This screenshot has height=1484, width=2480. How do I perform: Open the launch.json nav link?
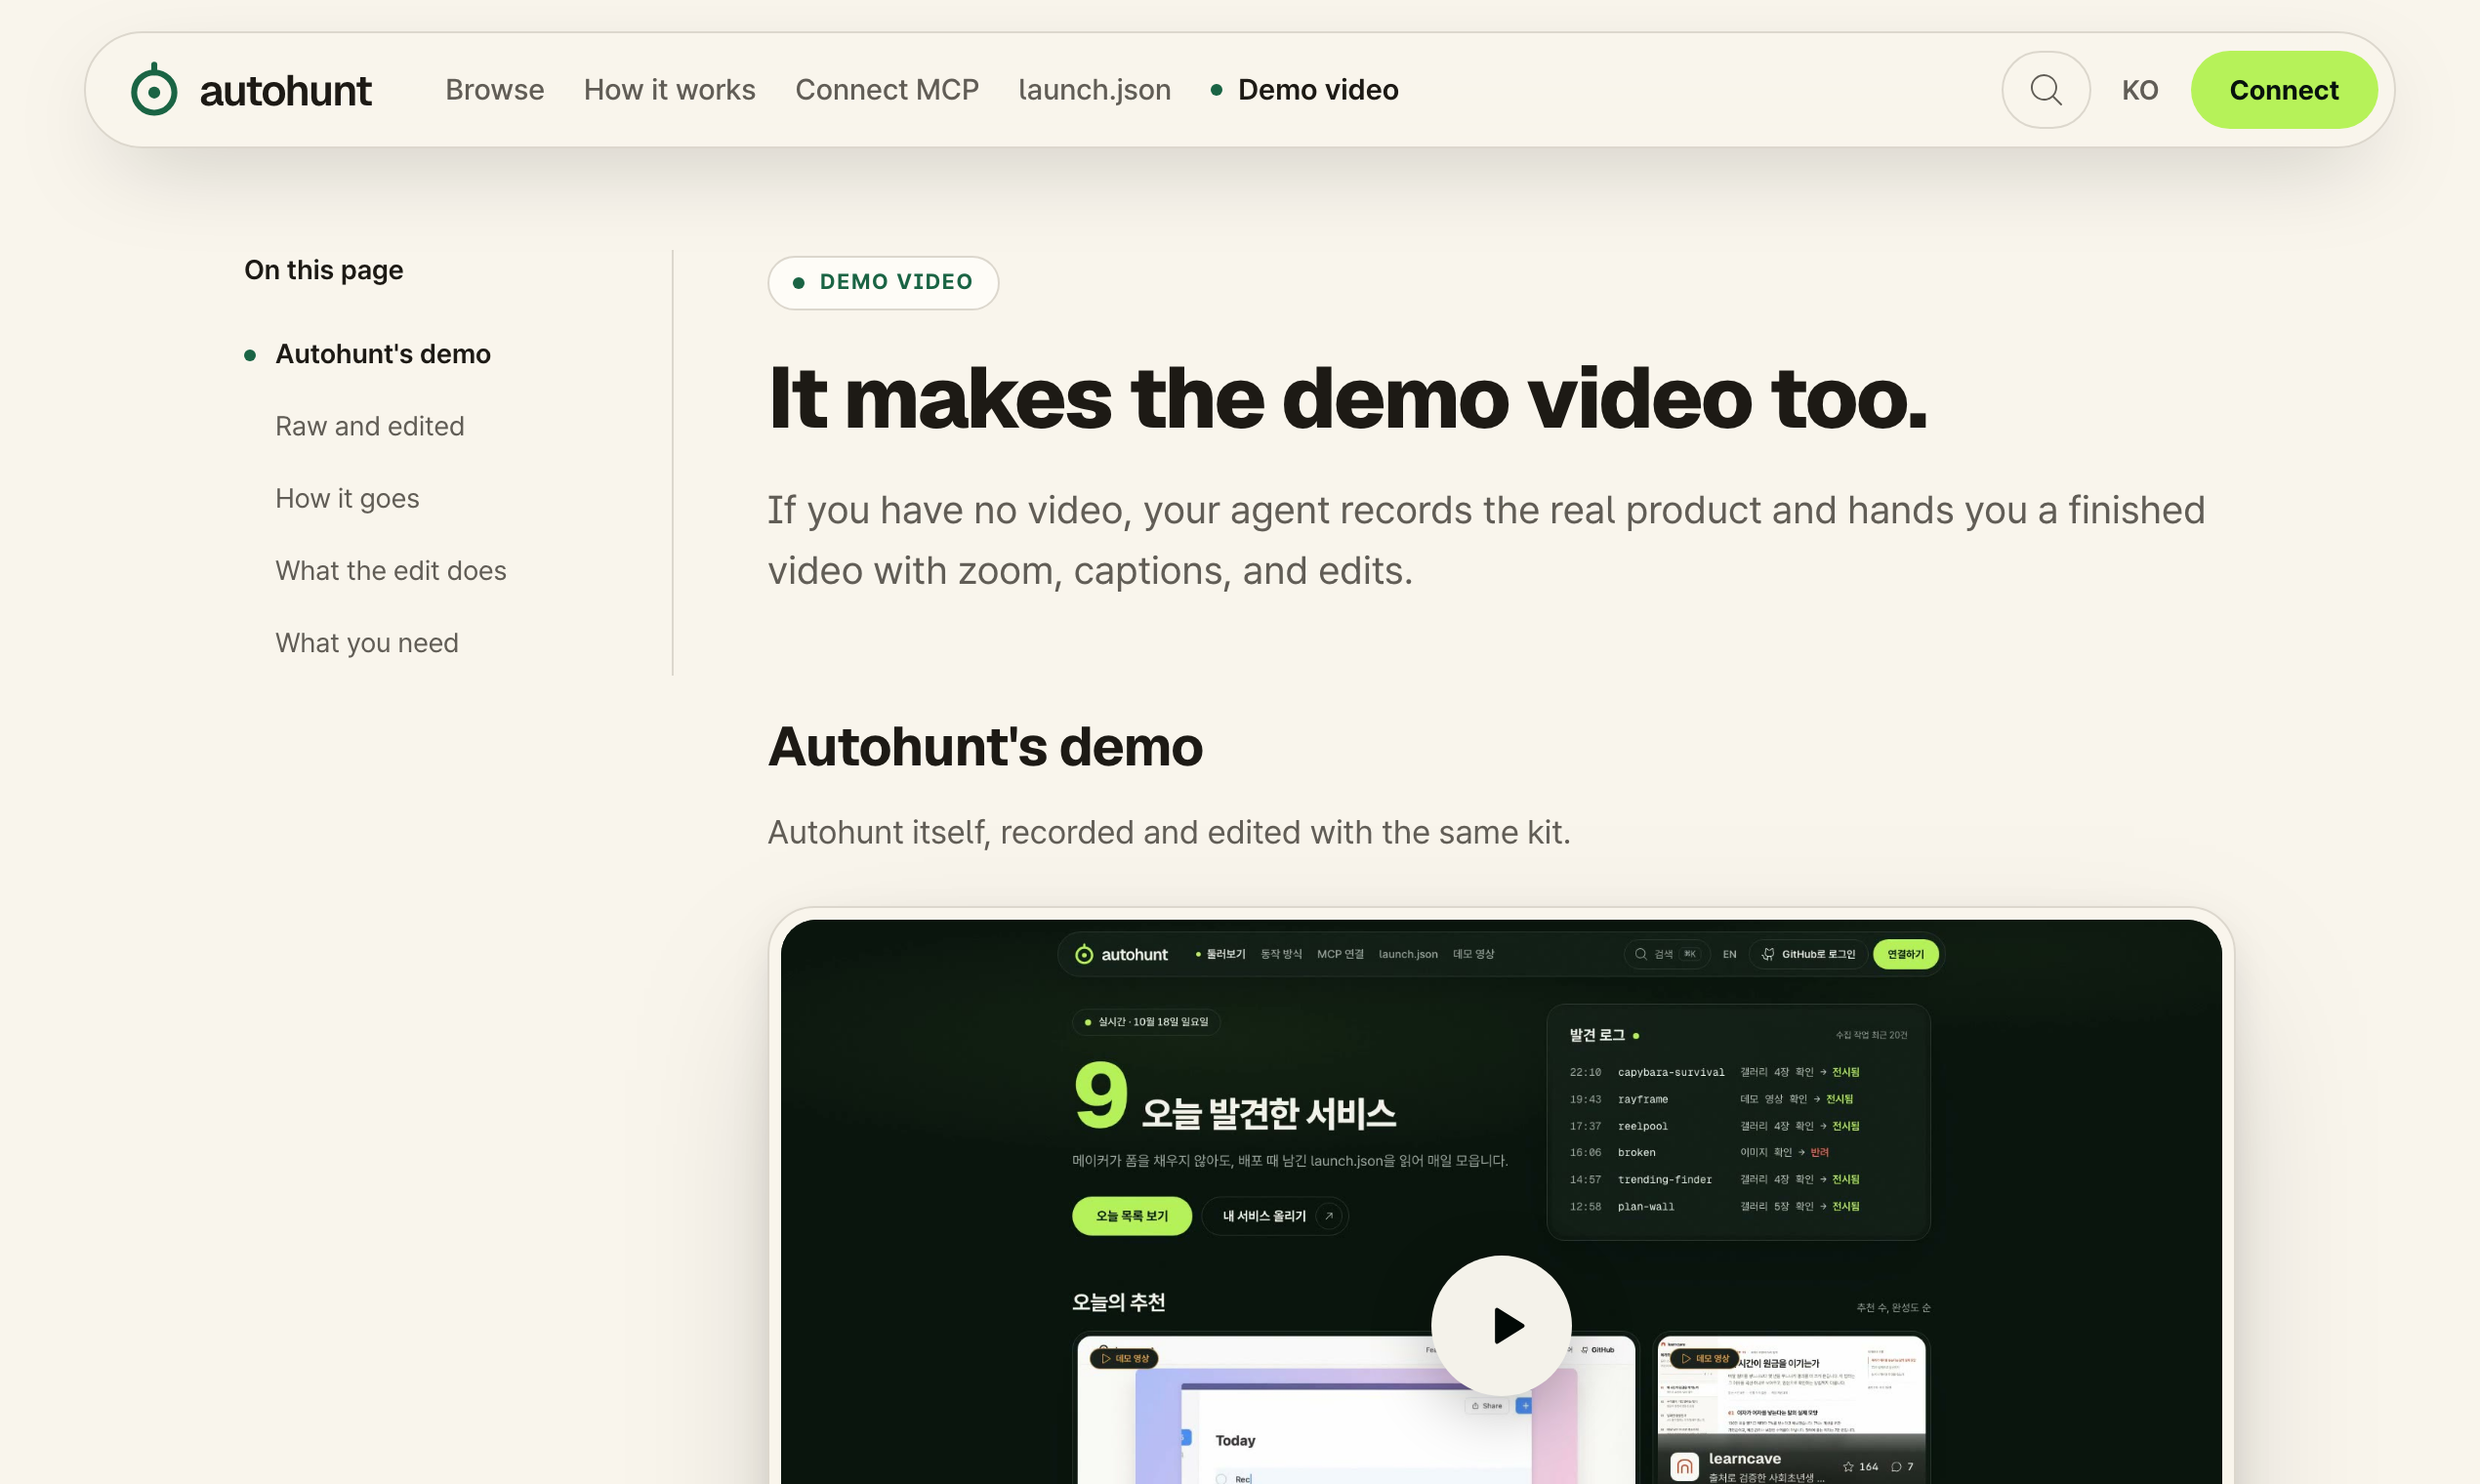pos(1094,90)
